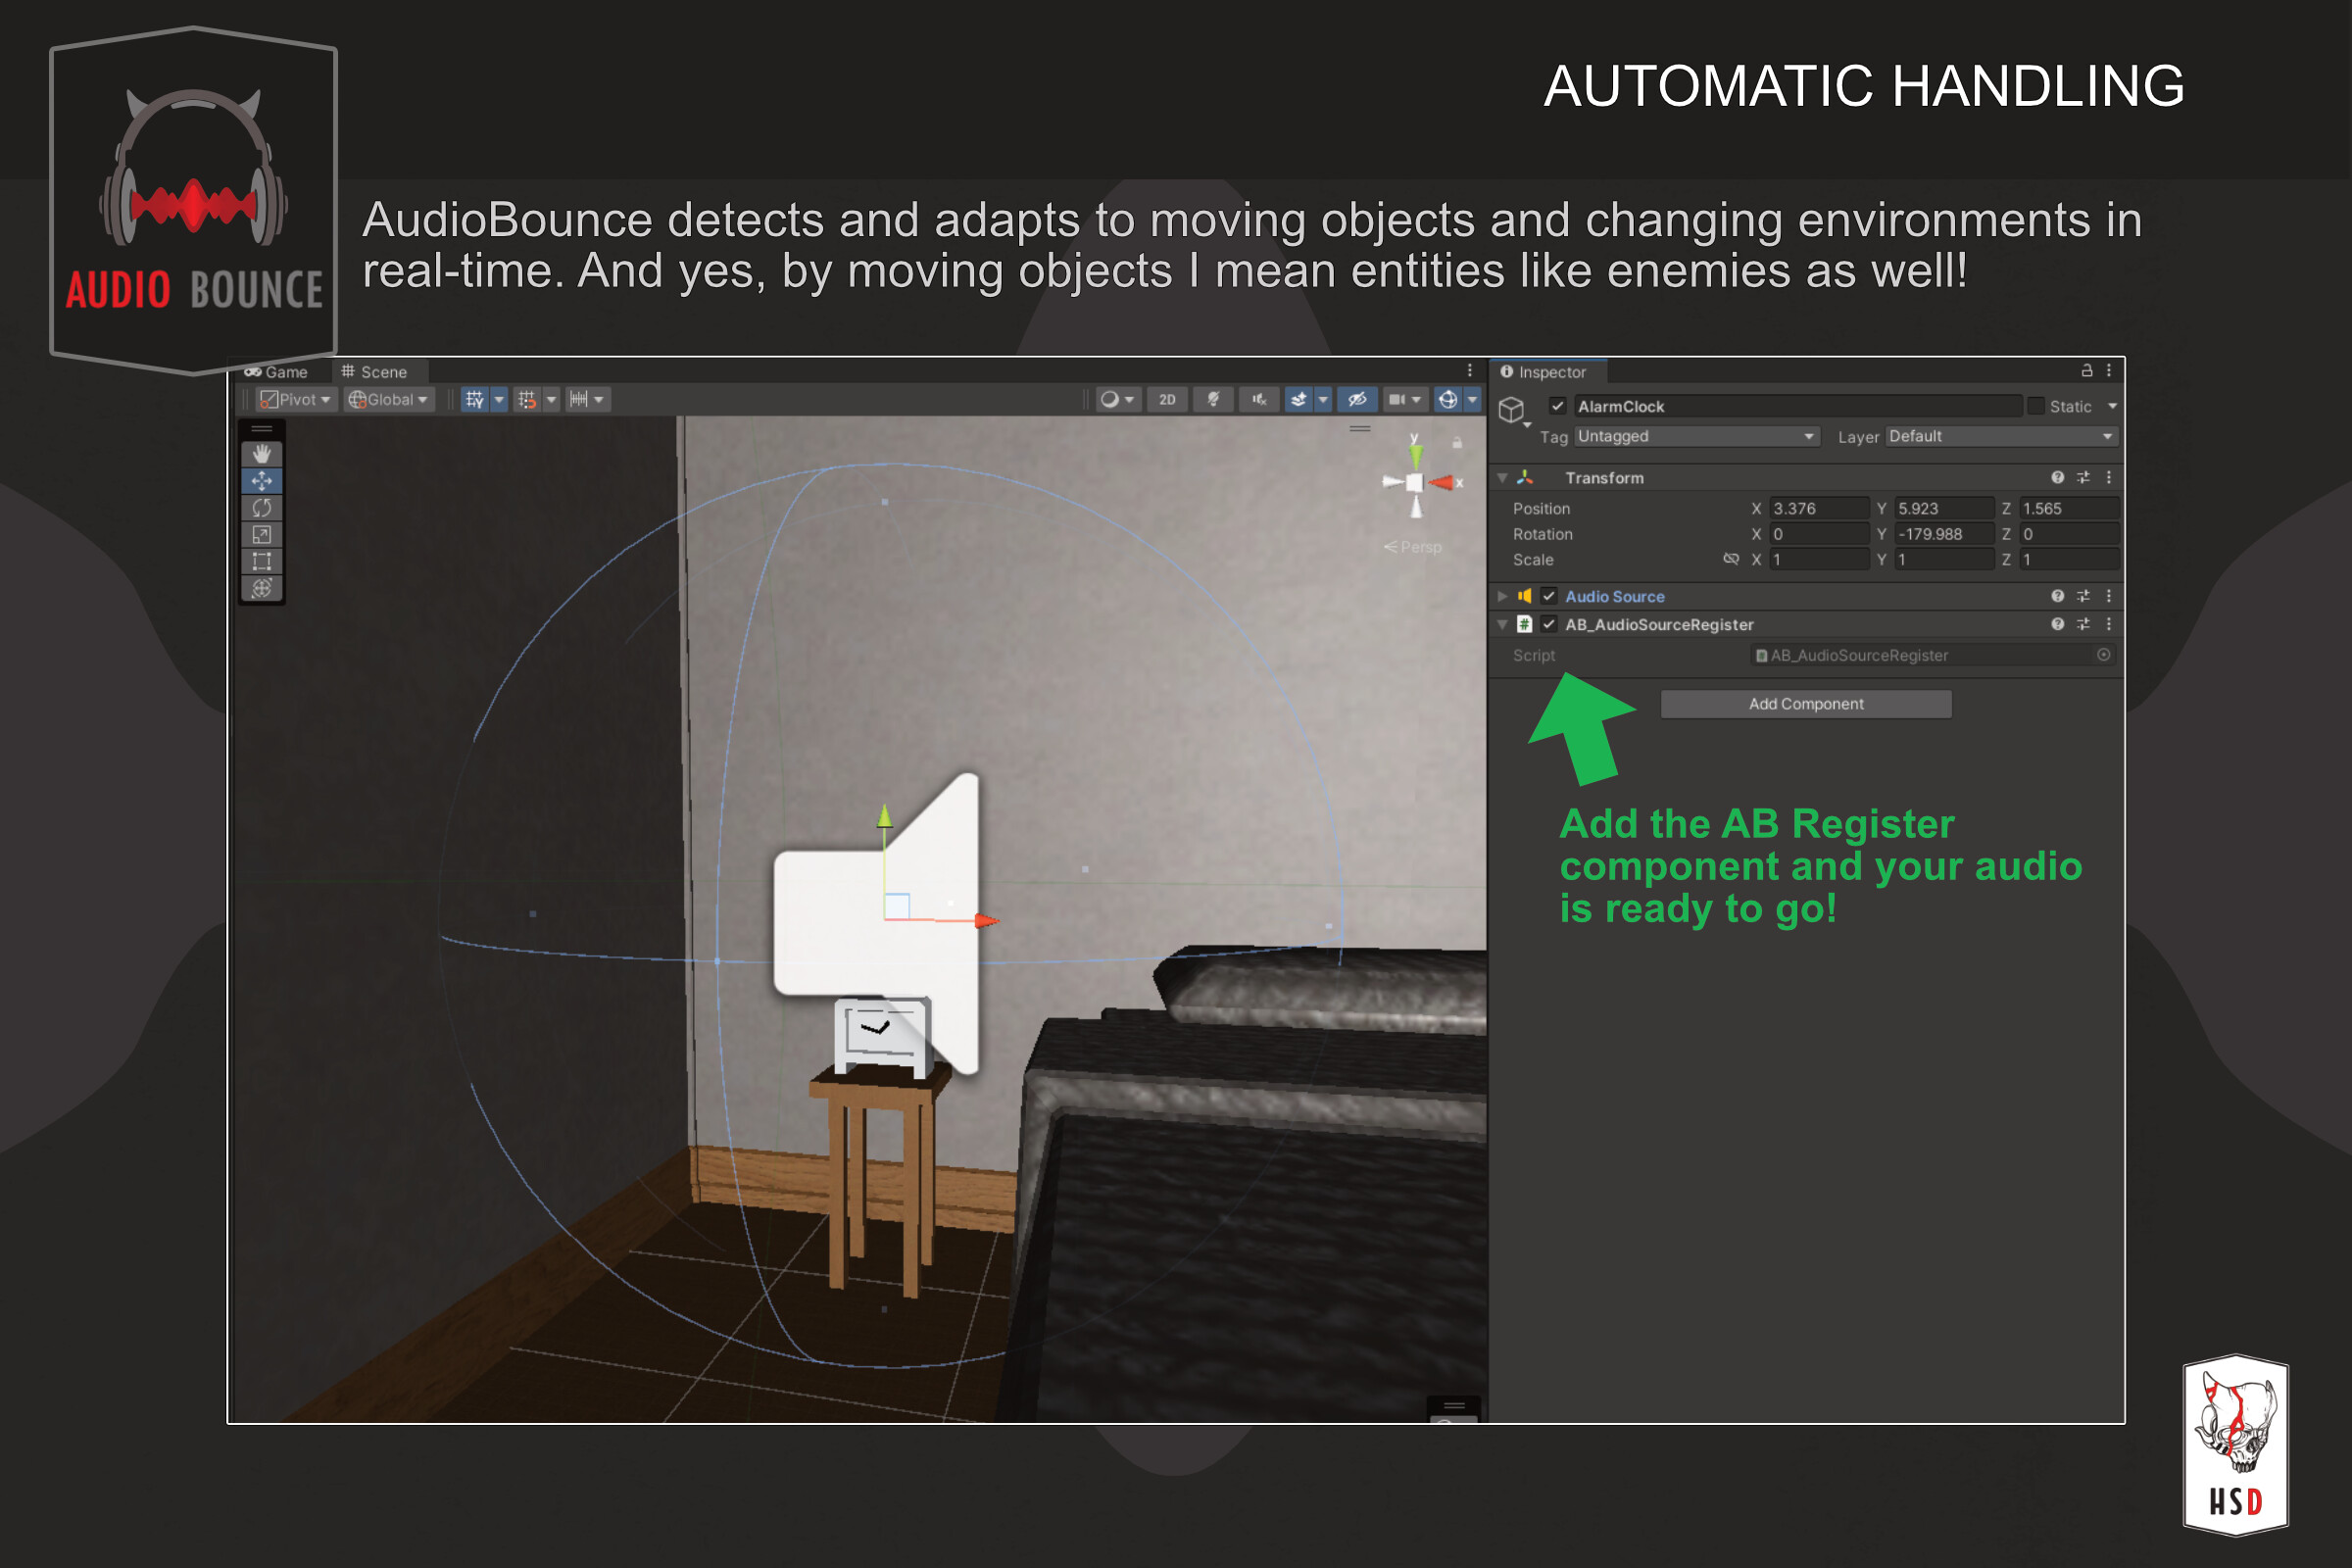This screenshot has width=2352, height=1568.
Task: Disable the Audio Source component checkbox
Action: click(x=1546, y=596)
